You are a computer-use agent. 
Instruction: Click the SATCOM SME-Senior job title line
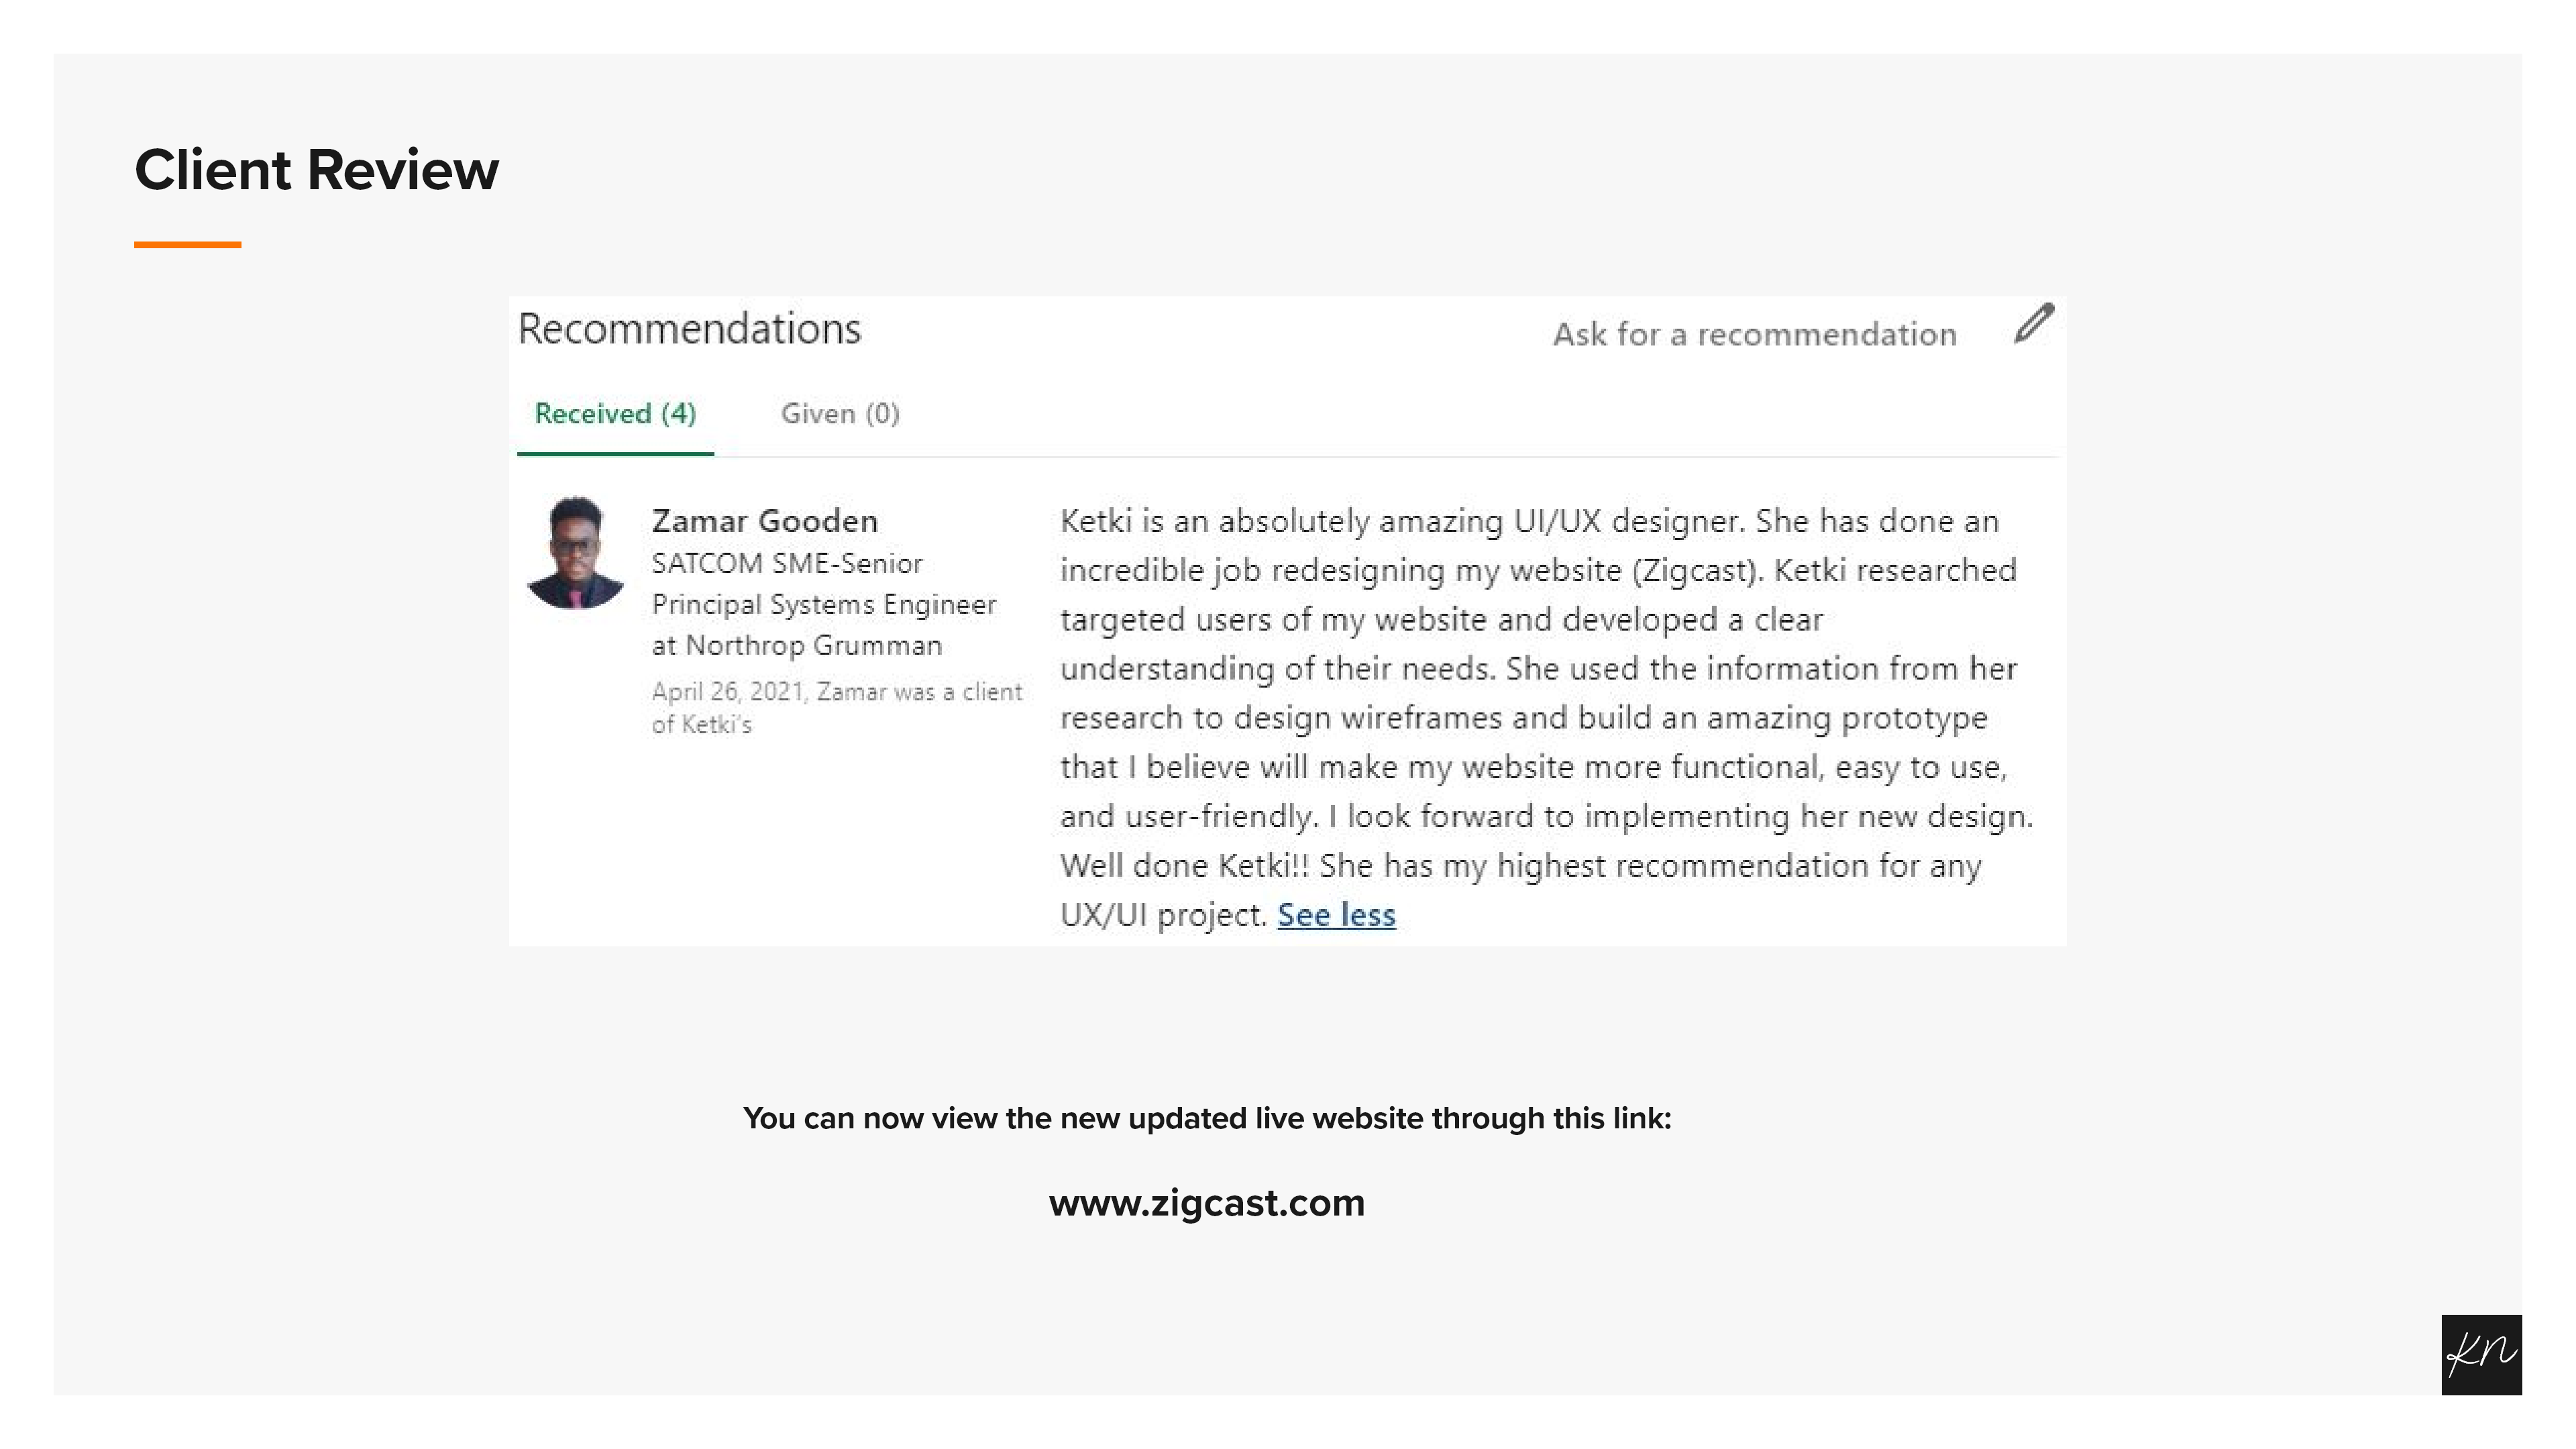point(787,564)
